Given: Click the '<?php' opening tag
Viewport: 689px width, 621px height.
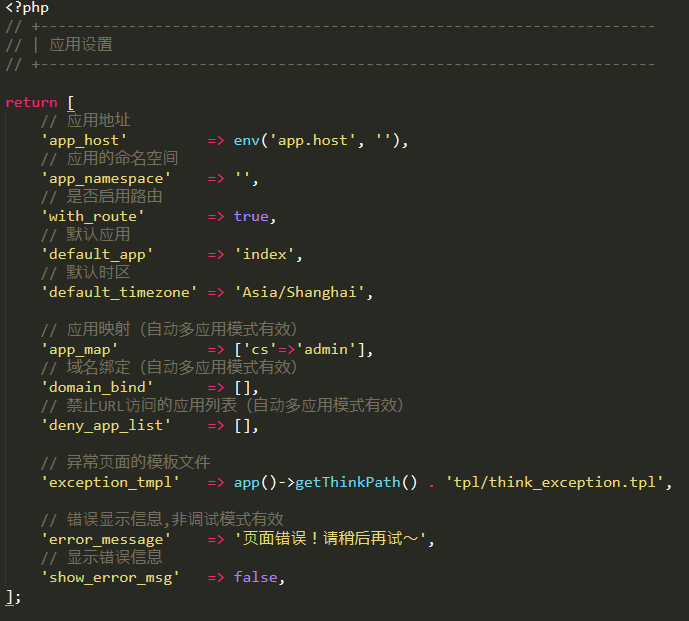Looking at the screenshot, I should (x=27, y=7).
